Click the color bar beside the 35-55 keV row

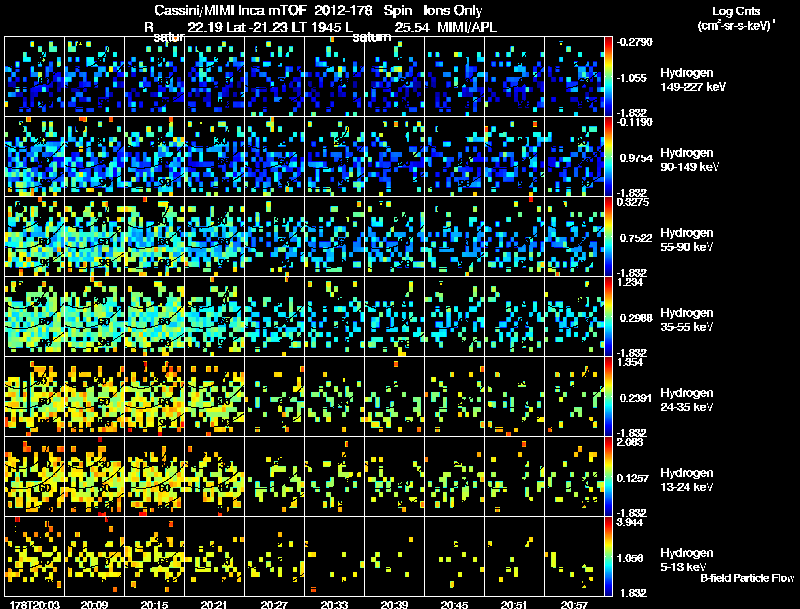(x=608, y=317)
